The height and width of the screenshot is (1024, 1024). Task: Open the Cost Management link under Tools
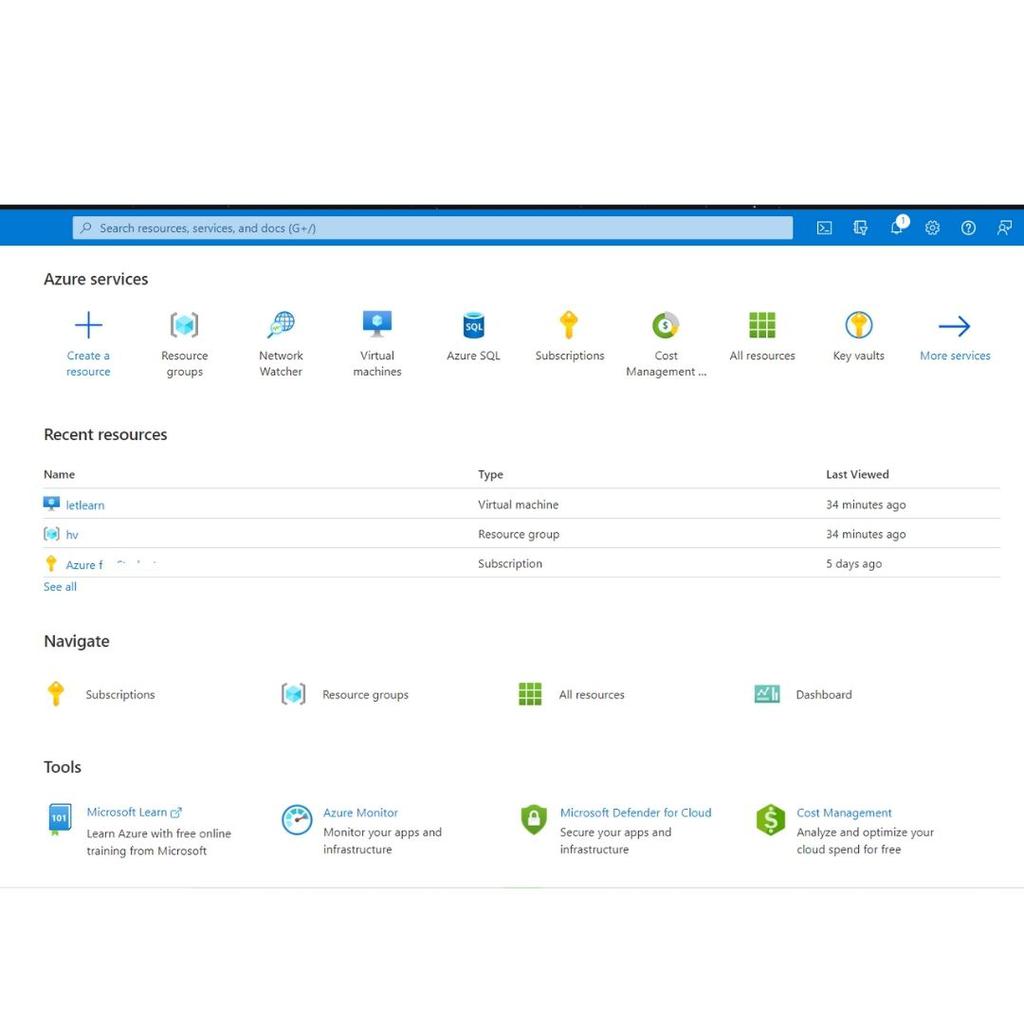tap(844, 812)
